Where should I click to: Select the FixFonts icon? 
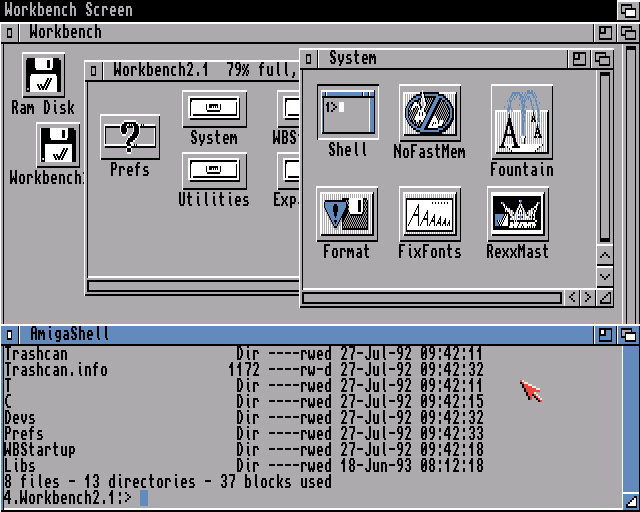pos(429,213)
